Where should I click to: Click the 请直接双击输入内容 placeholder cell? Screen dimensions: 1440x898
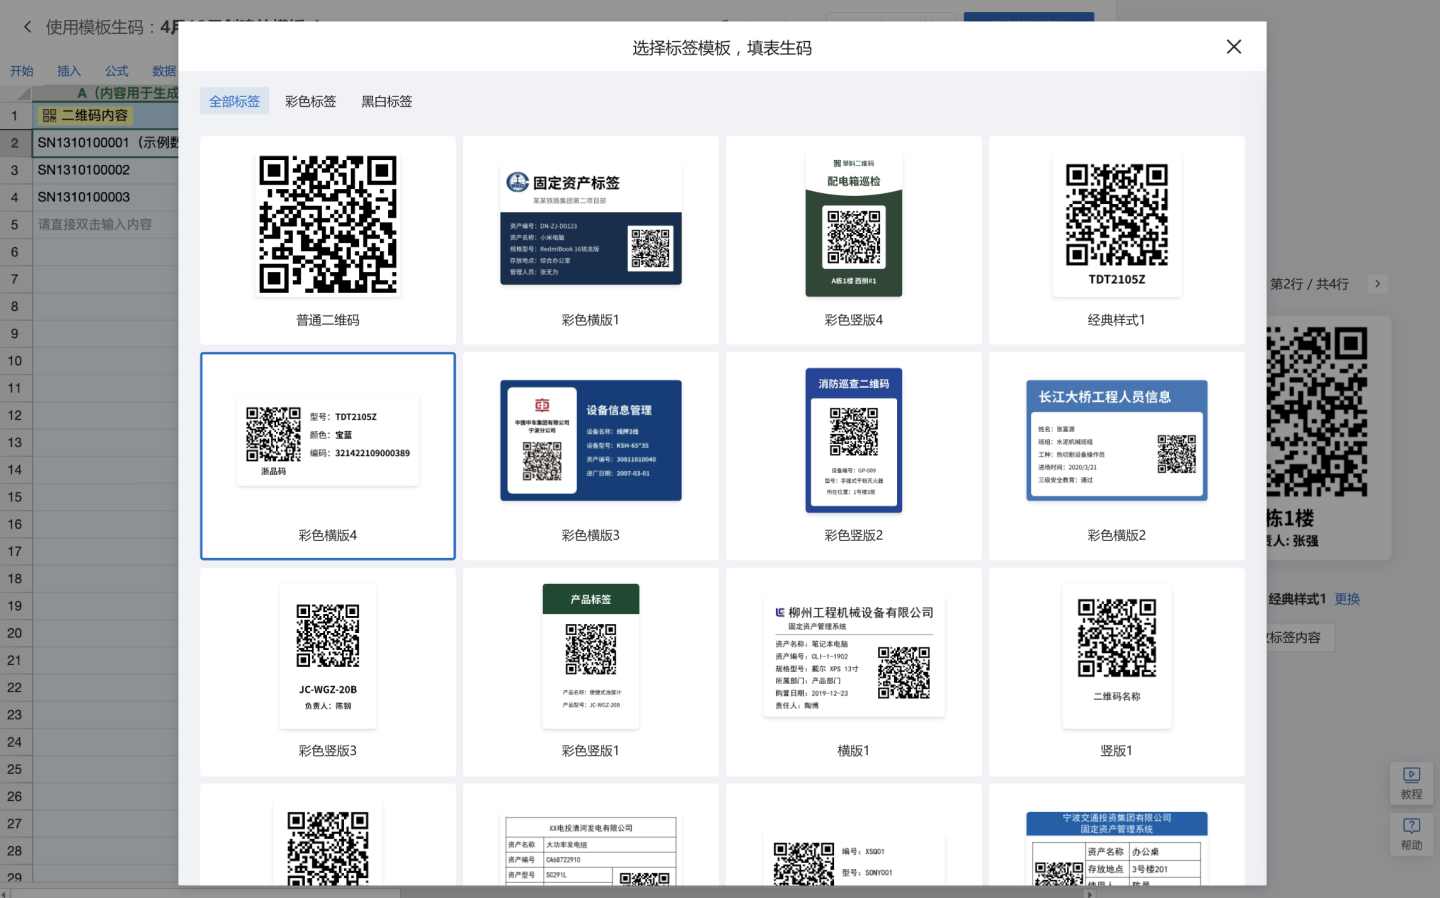(x=105, y=224)
